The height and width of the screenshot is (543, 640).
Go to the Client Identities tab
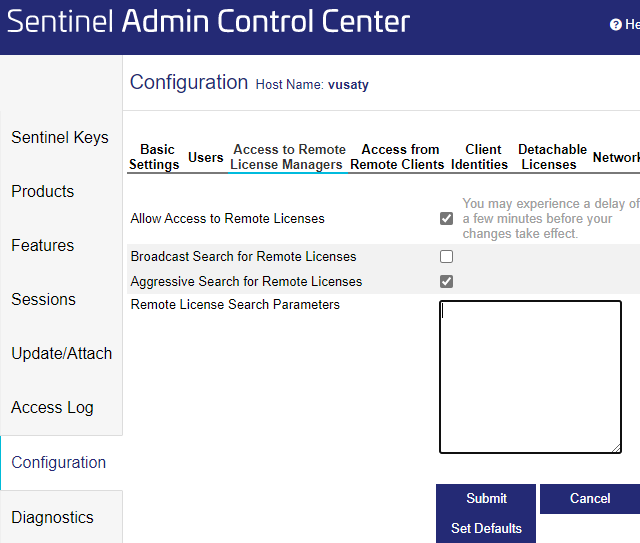pyautogui.click(x=480, y=157)
